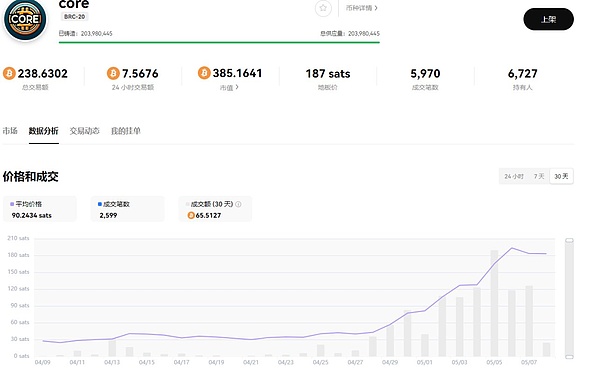The width and height of the screenshot is (600, 376).
Task: Click info icon next to 成交额 (30 天)
Action: (x=238, y=204)
